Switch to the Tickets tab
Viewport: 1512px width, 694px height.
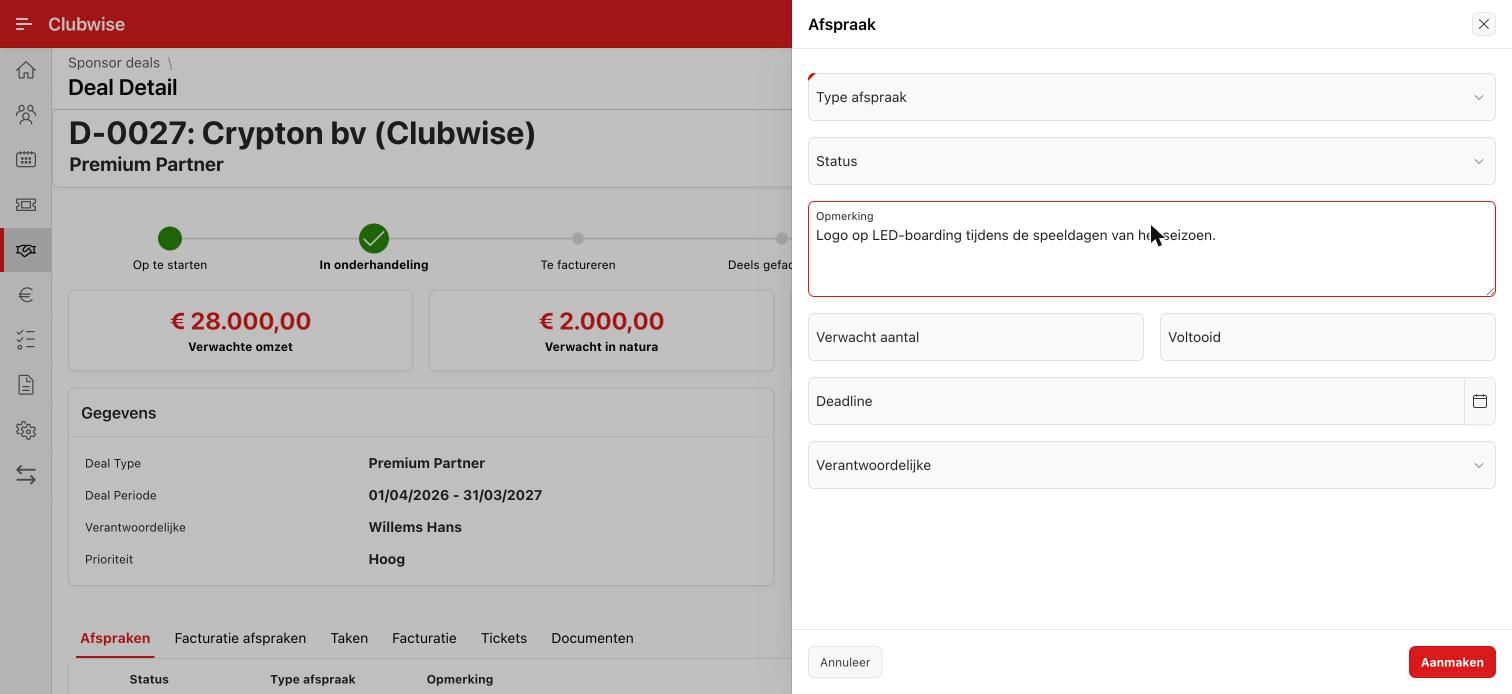click(504, 638)
